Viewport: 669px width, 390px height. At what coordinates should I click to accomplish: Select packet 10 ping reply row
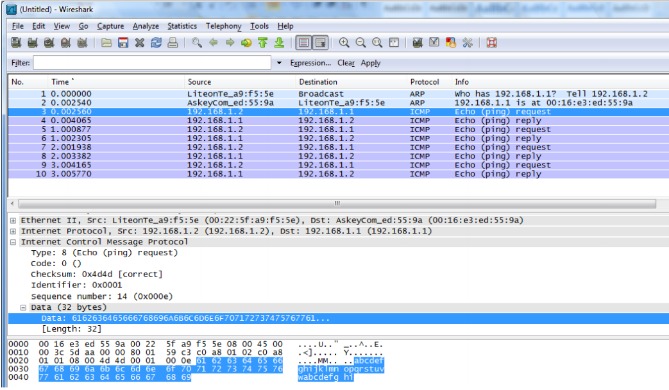(339, 174)
